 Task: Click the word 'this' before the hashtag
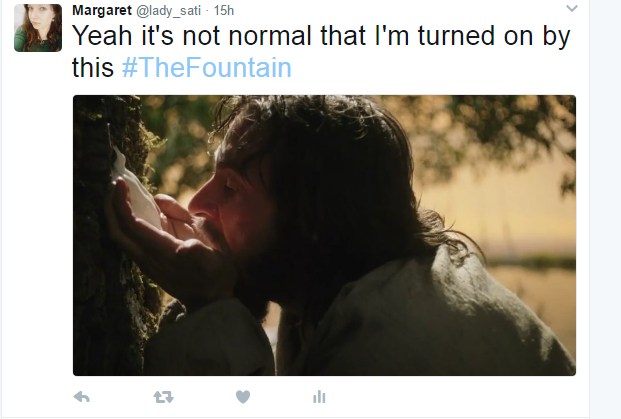[93, 67]
